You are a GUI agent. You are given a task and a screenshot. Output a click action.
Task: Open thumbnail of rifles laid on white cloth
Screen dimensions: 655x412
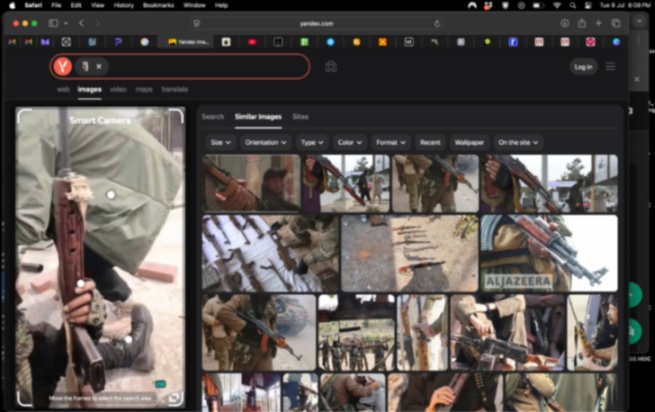[270, 253]
